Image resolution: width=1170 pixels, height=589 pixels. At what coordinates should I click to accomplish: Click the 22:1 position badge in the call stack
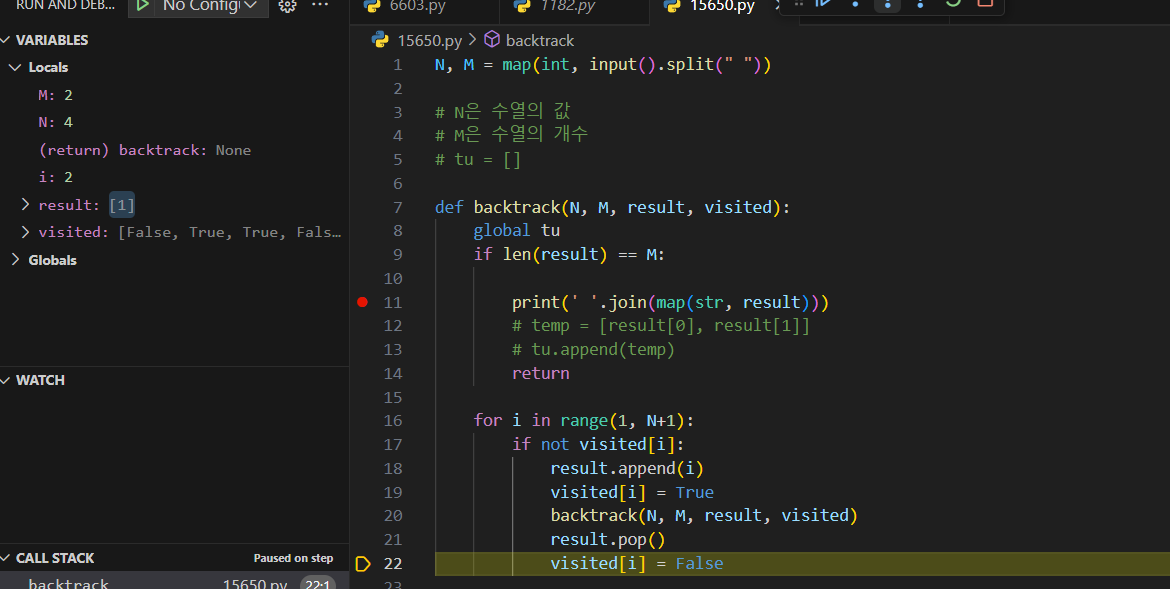318,583
